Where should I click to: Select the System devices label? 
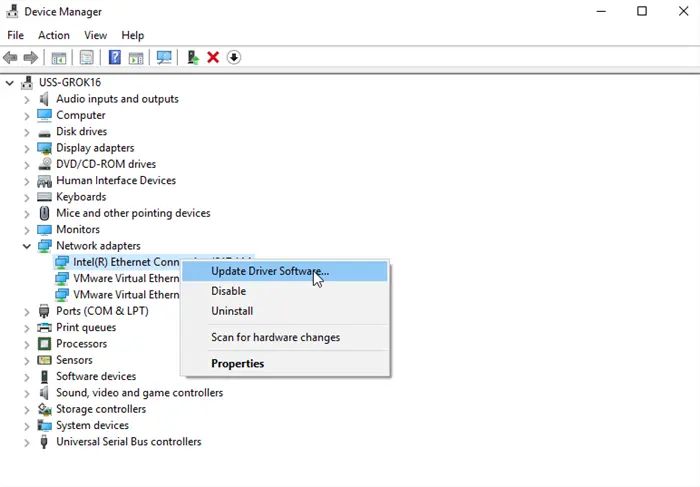click(x=92, y=425)
